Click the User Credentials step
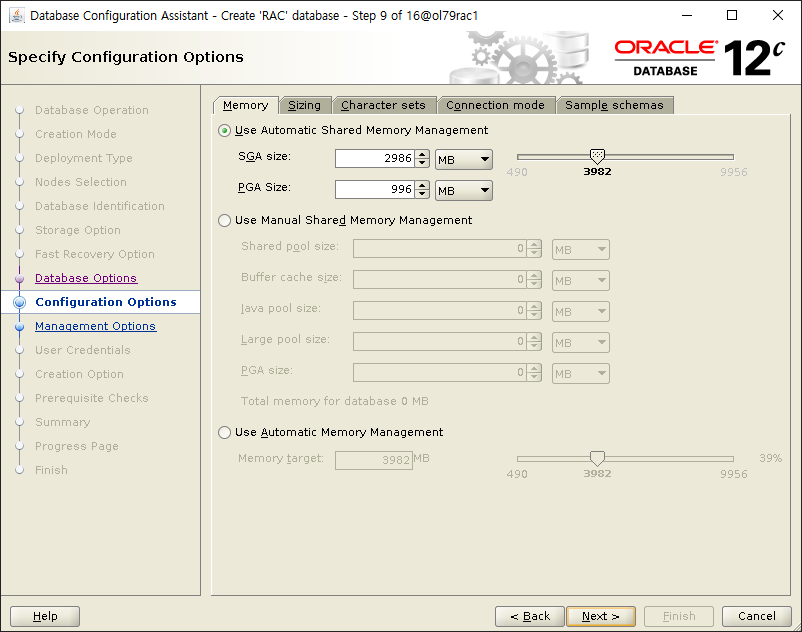 pos(82,350)
